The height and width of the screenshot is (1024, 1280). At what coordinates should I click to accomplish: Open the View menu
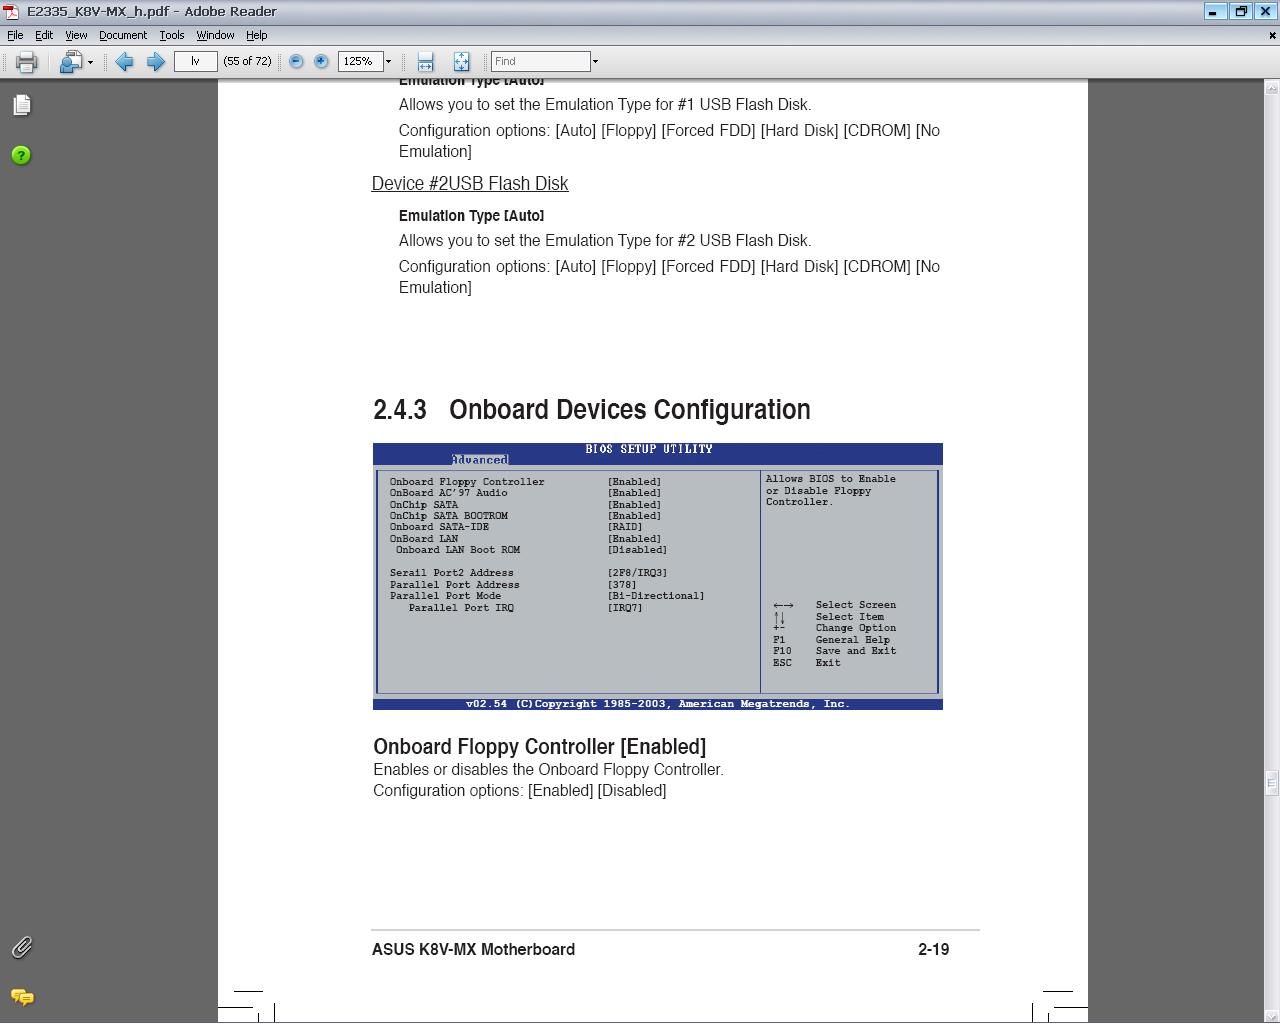(x=76, y=35)
